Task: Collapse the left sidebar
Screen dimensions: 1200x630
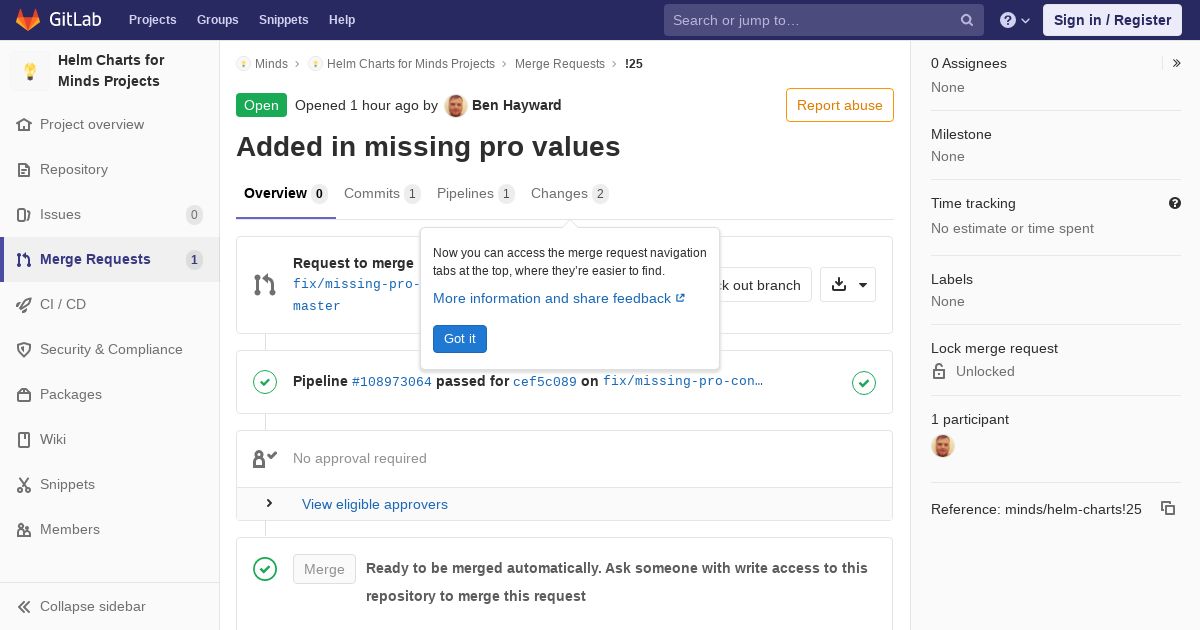Action: [92, 606]
